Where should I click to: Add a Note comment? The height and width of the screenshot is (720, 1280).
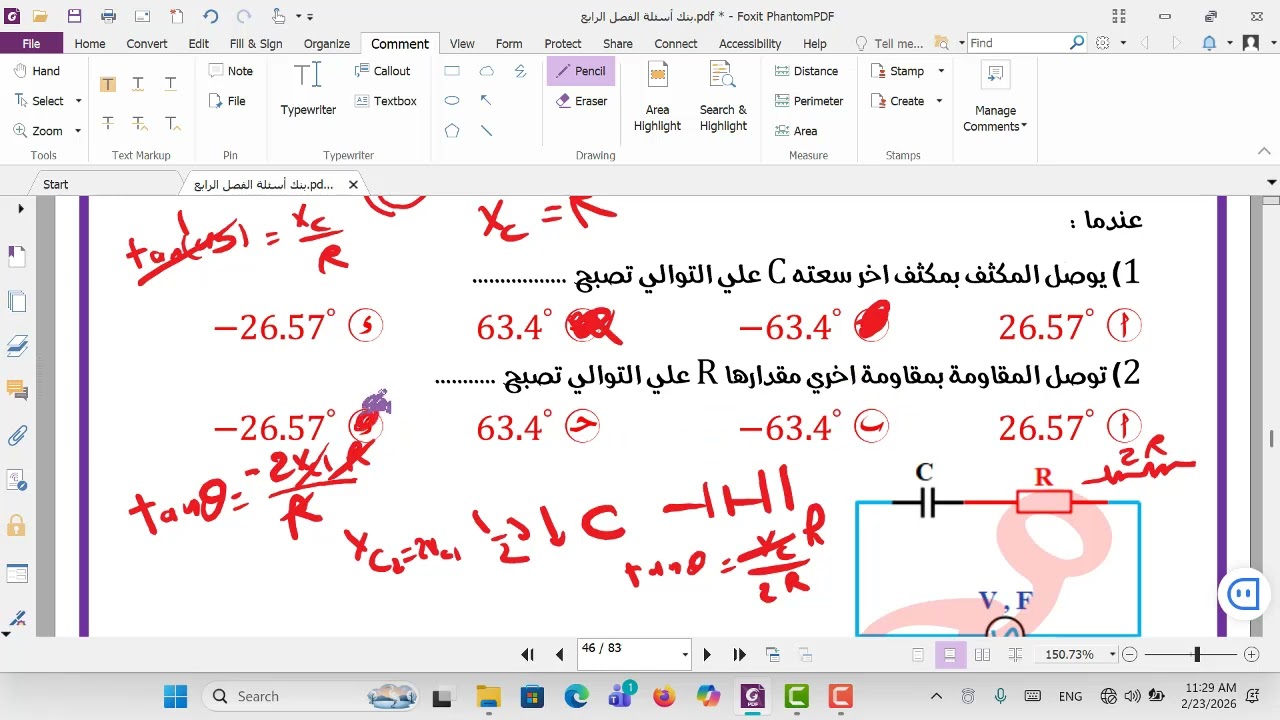coord(230,71)
